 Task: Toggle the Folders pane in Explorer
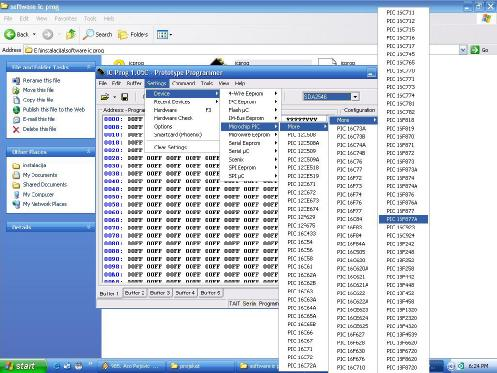coord(133,34)
